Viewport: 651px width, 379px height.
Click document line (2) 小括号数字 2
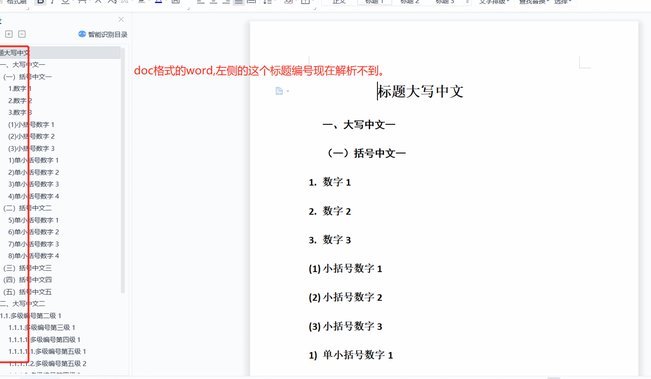[x=345, y=298]
